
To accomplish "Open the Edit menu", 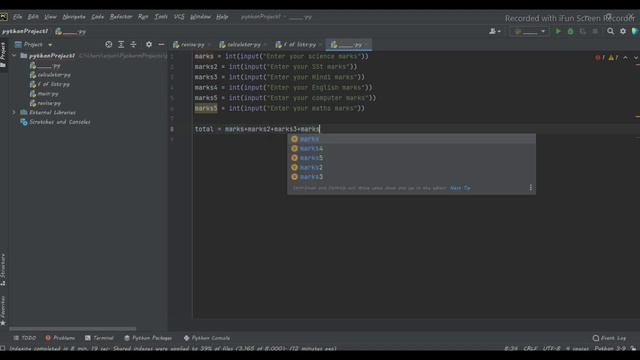I will (x=33, y=17).
